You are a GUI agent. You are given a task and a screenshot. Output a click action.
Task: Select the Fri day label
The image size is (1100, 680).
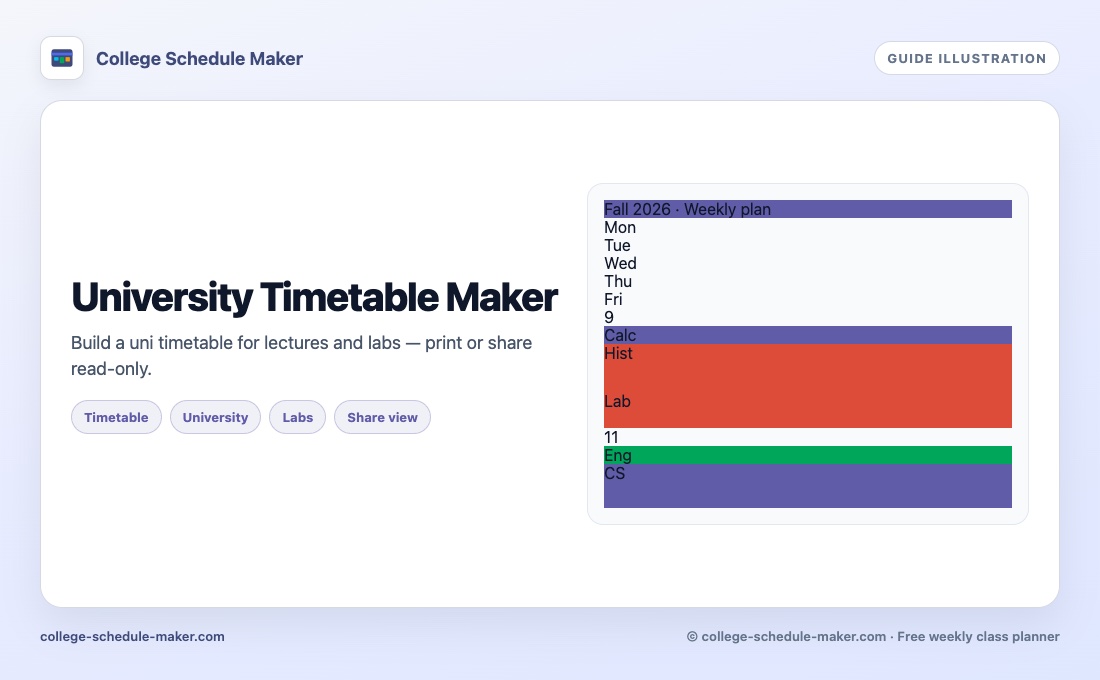pos(613,300)
